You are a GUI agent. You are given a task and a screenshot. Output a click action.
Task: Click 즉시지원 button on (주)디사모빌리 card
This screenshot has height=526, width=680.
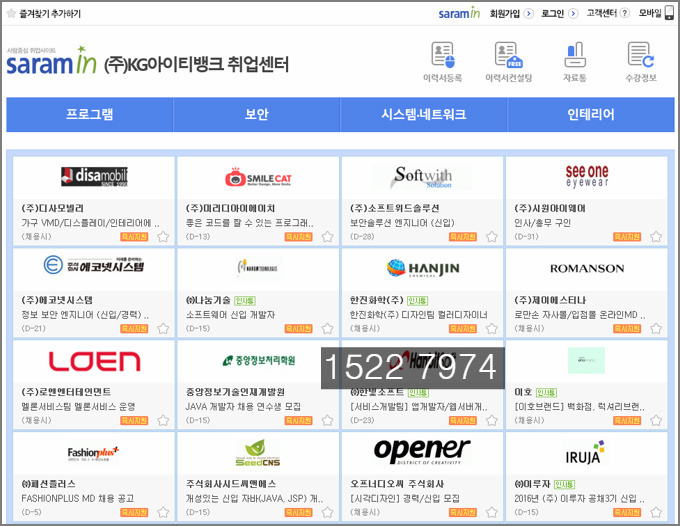pyautogui.click(x=134, y=237)
